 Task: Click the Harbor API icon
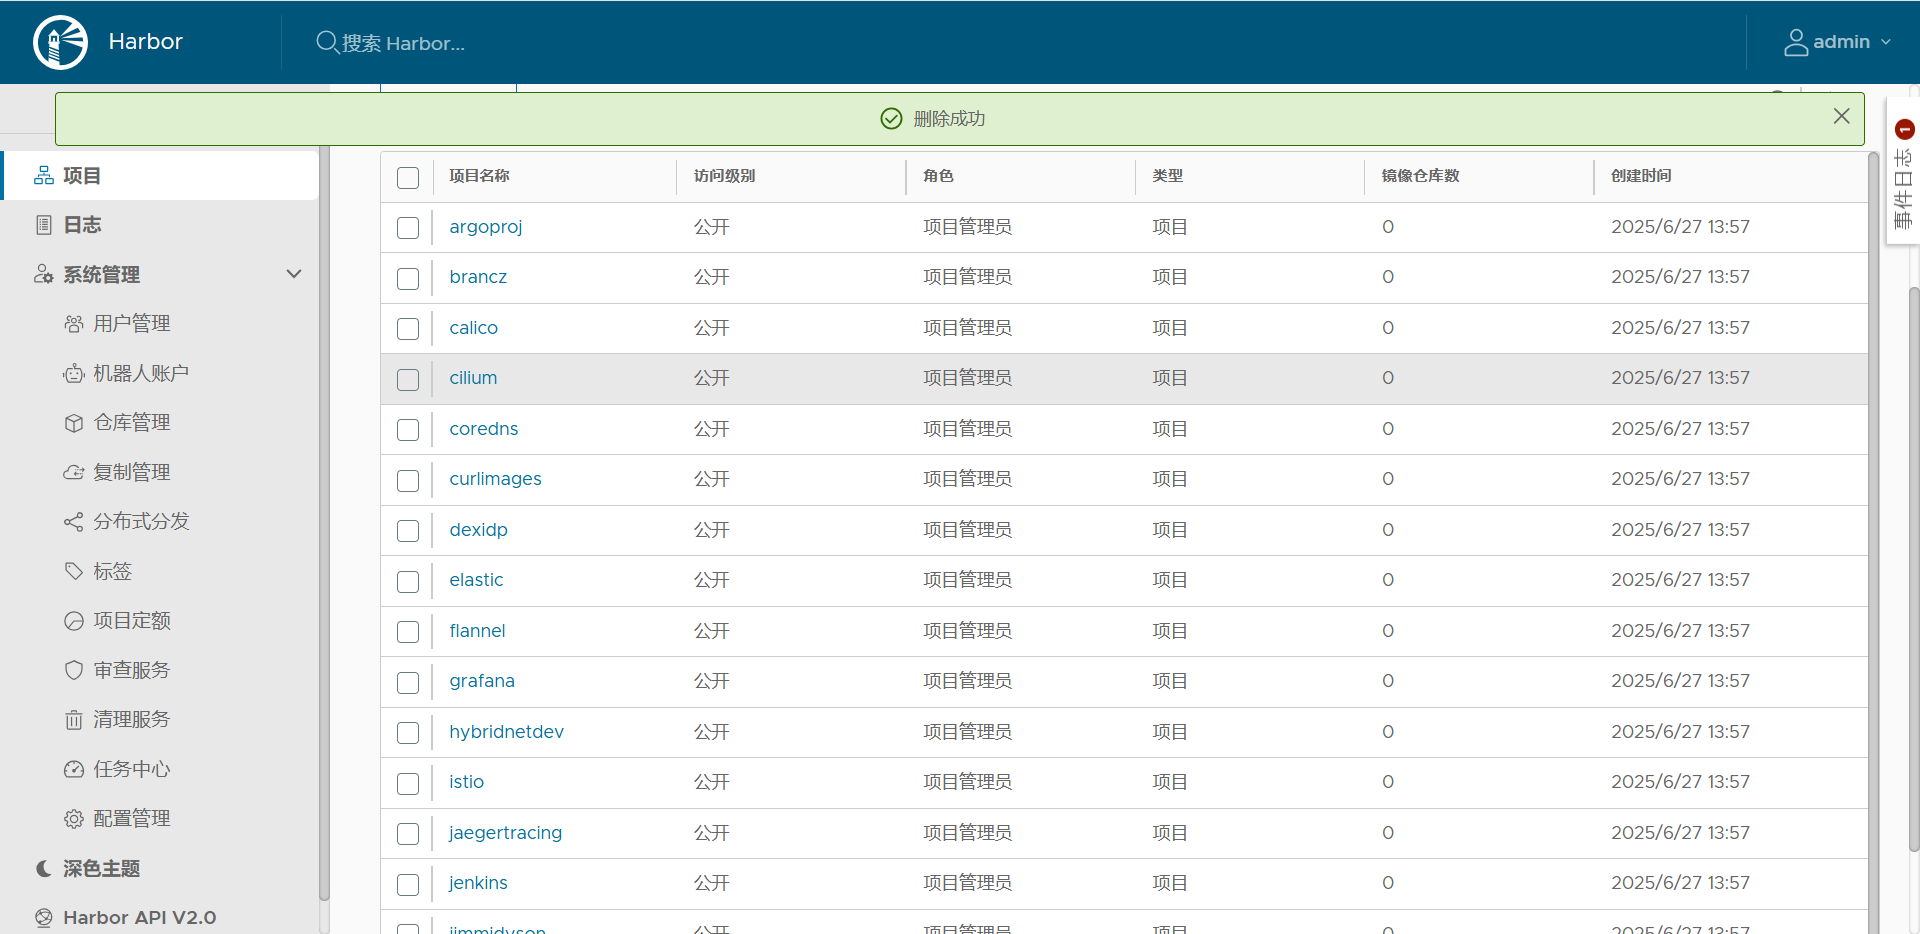coord(44,918)
